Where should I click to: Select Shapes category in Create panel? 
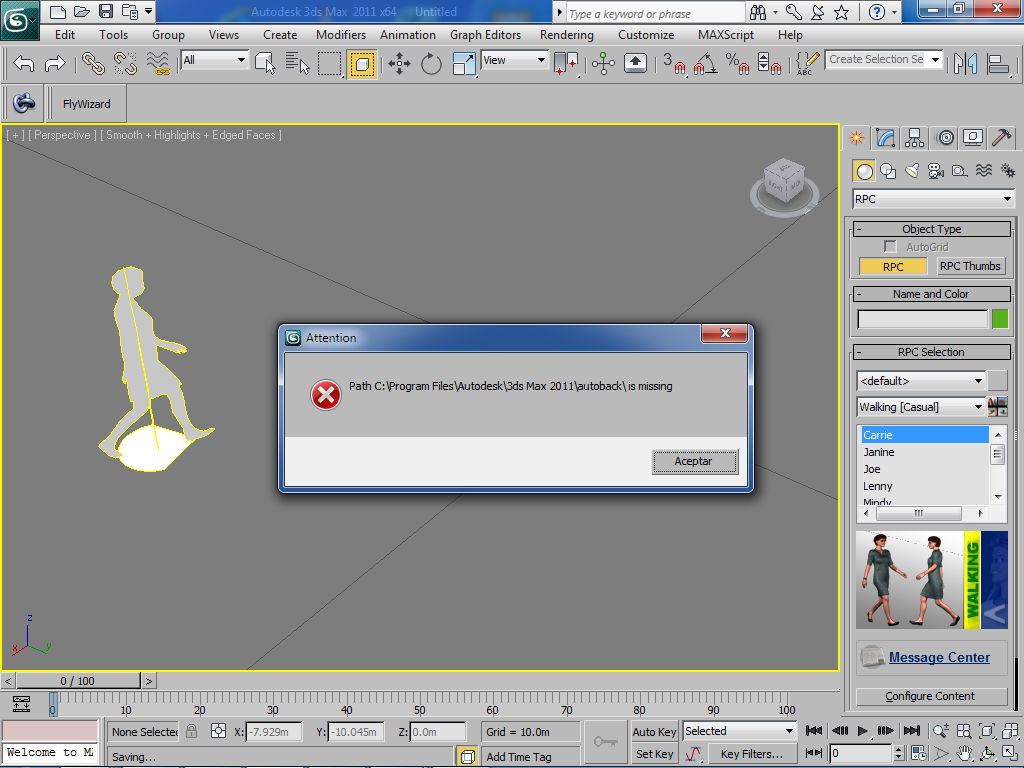pos(888,171)
